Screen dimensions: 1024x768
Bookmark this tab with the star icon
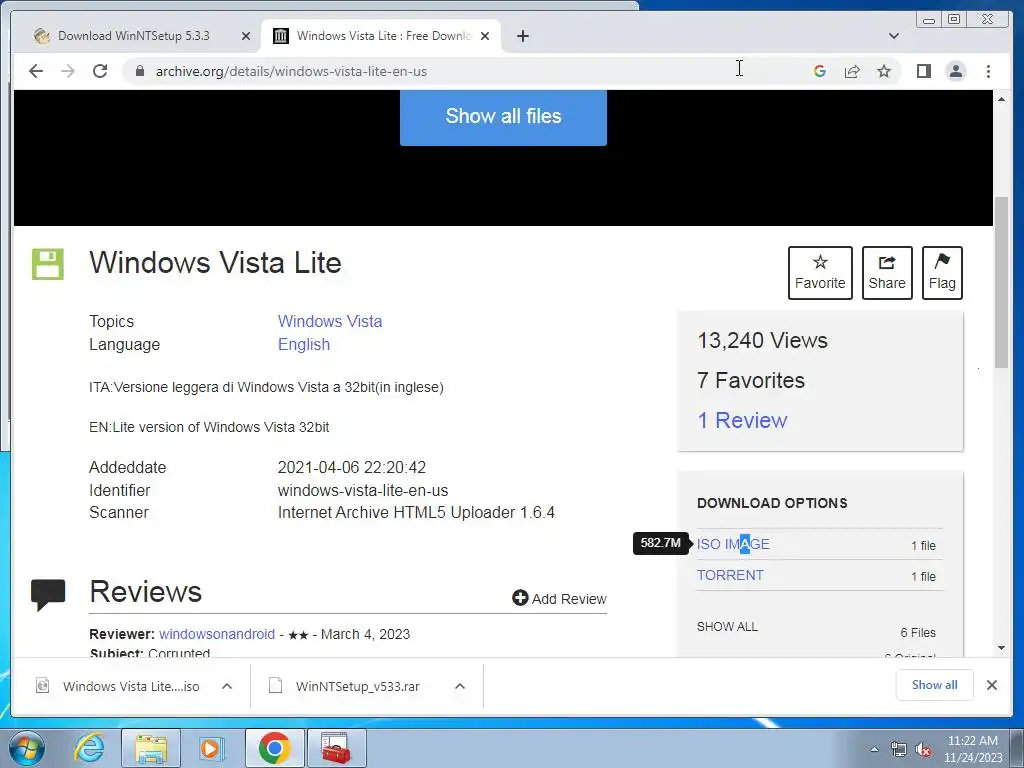pyautogui.click(x=884, y=71)
